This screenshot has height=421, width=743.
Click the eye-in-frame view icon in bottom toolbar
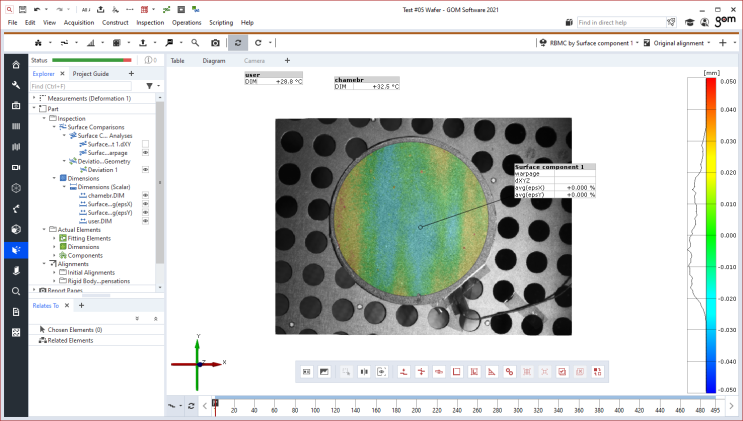(382, 372)
